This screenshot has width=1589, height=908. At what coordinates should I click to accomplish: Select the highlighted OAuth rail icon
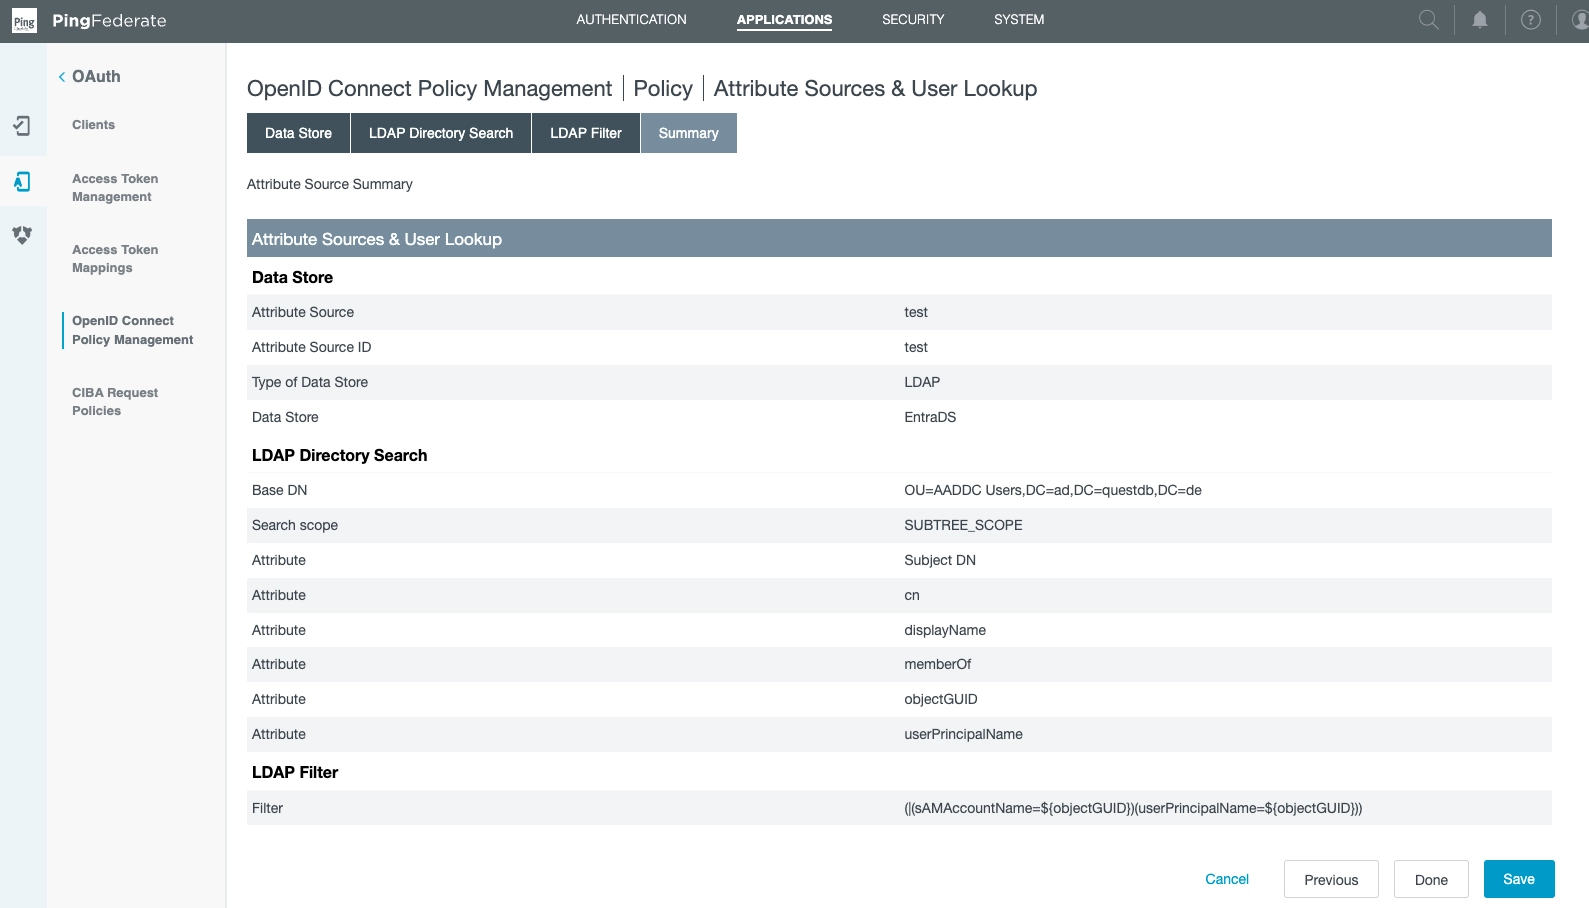(x=22, y=182)
